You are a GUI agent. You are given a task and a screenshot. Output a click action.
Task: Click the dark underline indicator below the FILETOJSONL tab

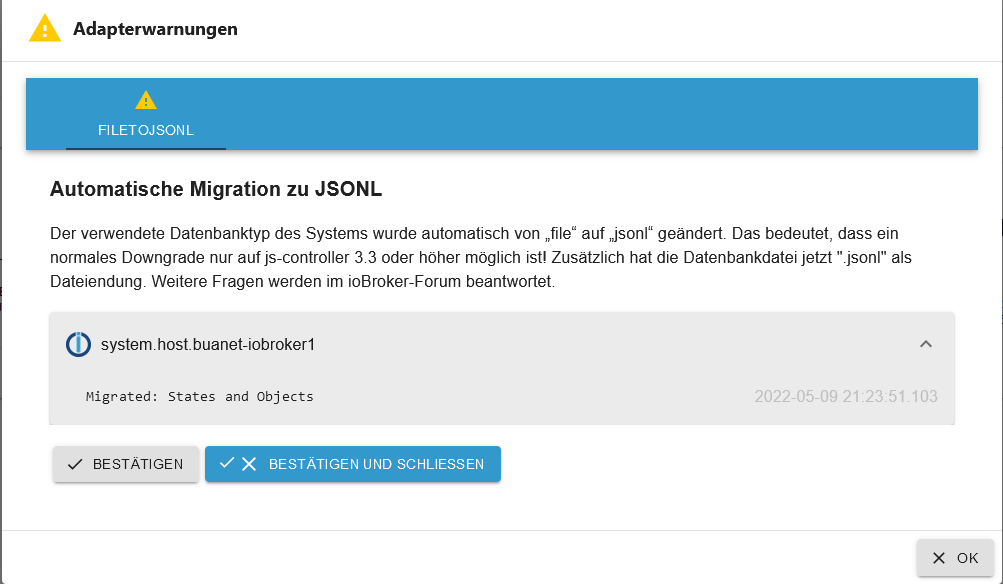point(146,148)
